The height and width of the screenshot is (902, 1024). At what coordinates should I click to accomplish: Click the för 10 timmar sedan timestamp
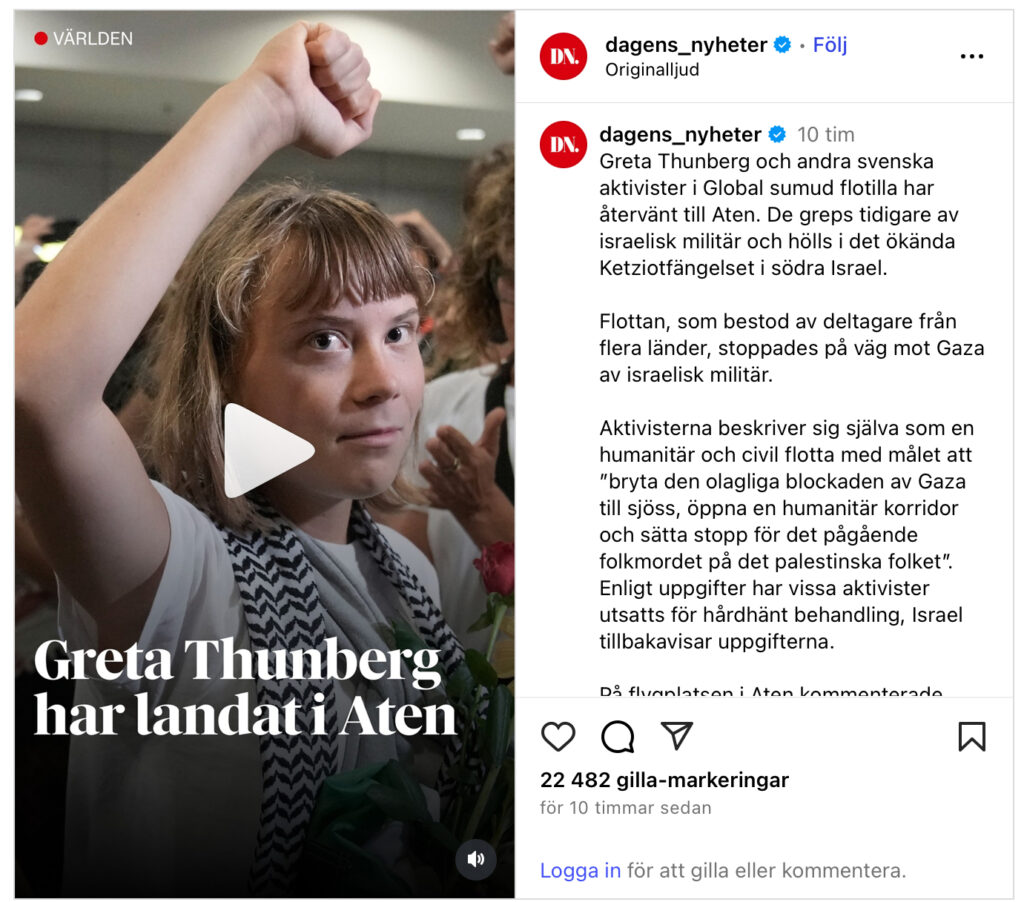[626, 808]
